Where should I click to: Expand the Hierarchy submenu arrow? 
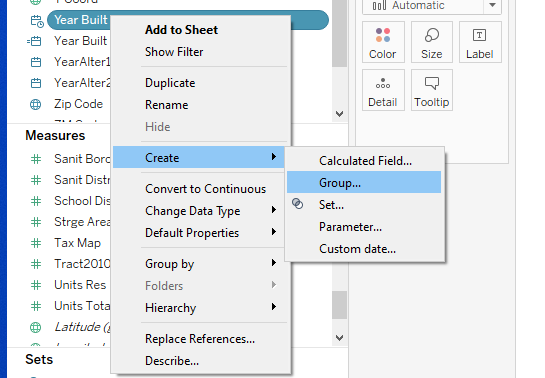(x=274, y=307)
